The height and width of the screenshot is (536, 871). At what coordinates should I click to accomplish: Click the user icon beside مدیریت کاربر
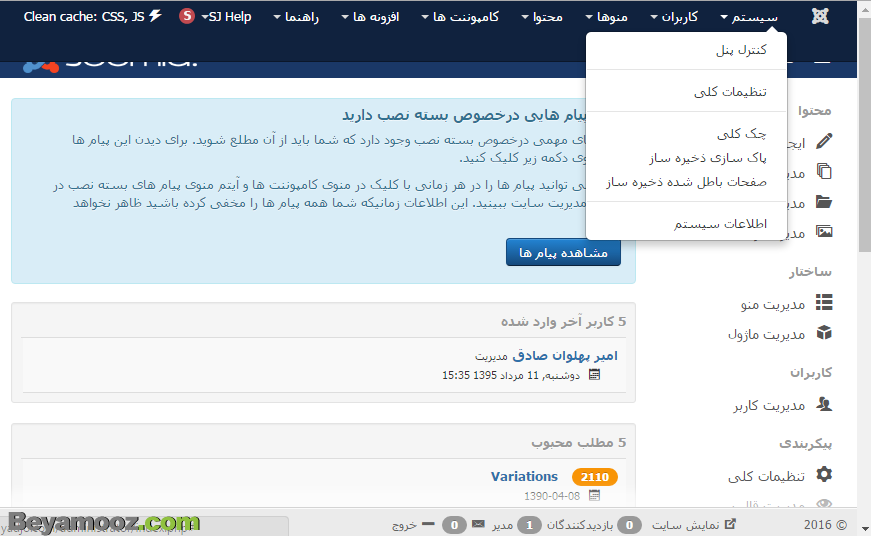824,404
